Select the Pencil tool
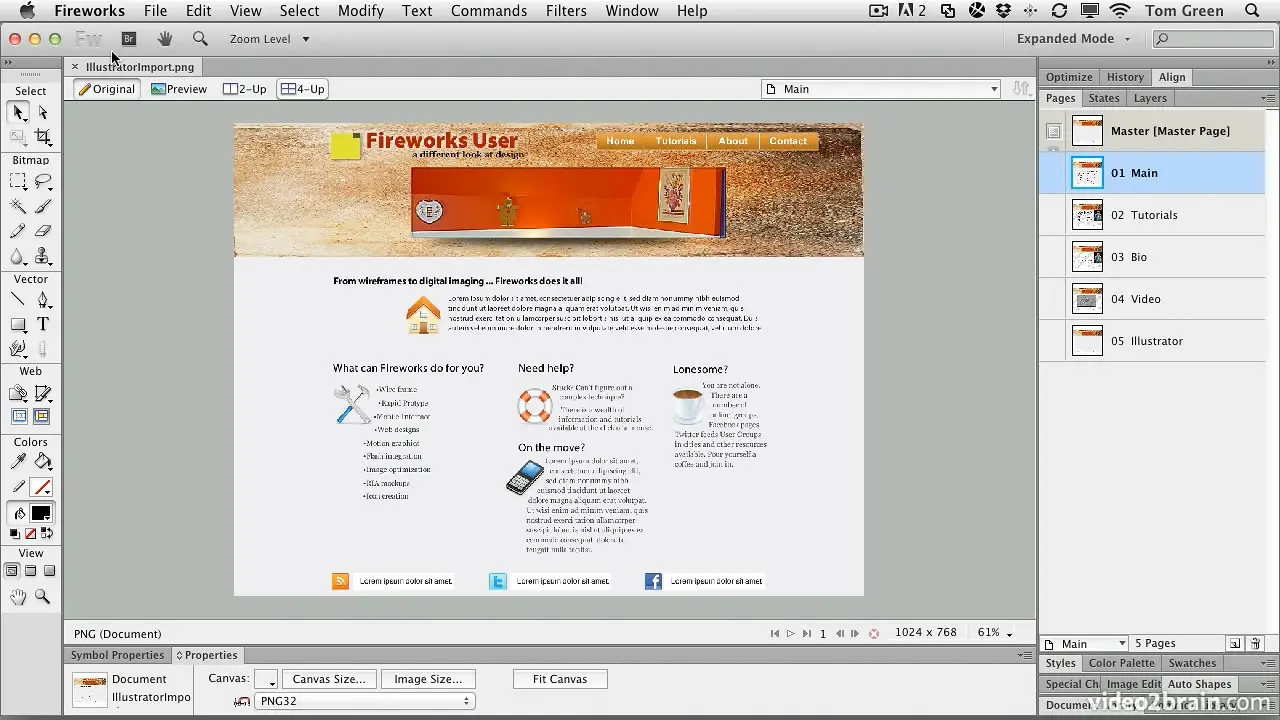The image size is (1280, 720). click(x=19, y=231)
